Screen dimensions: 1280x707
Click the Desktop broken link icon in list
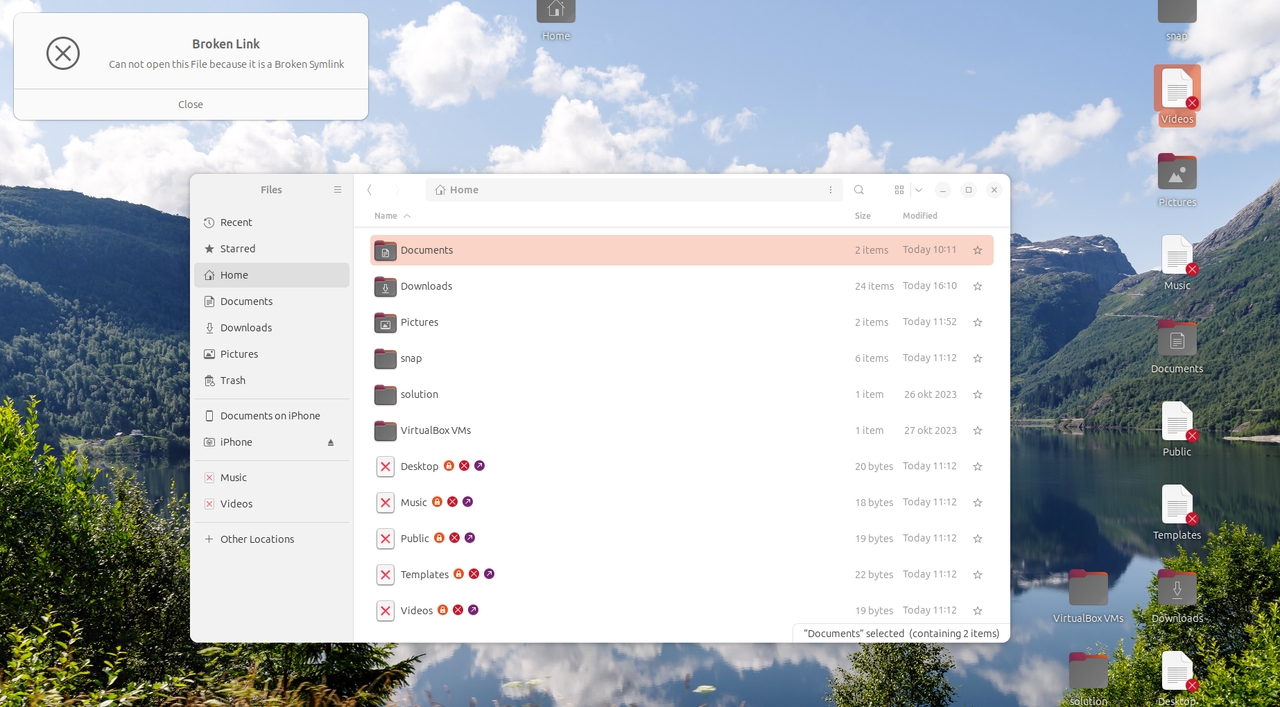385,466
